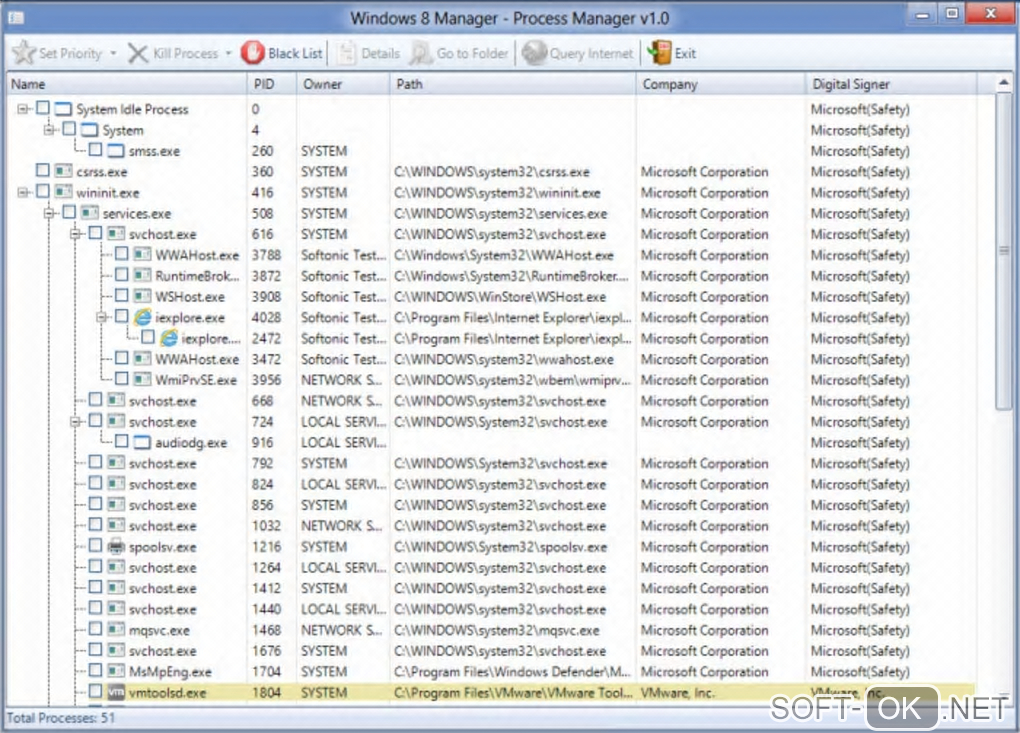Click the Go to Folder label
The height and width of the screenshot is (733, 1020).
point(472,53)
